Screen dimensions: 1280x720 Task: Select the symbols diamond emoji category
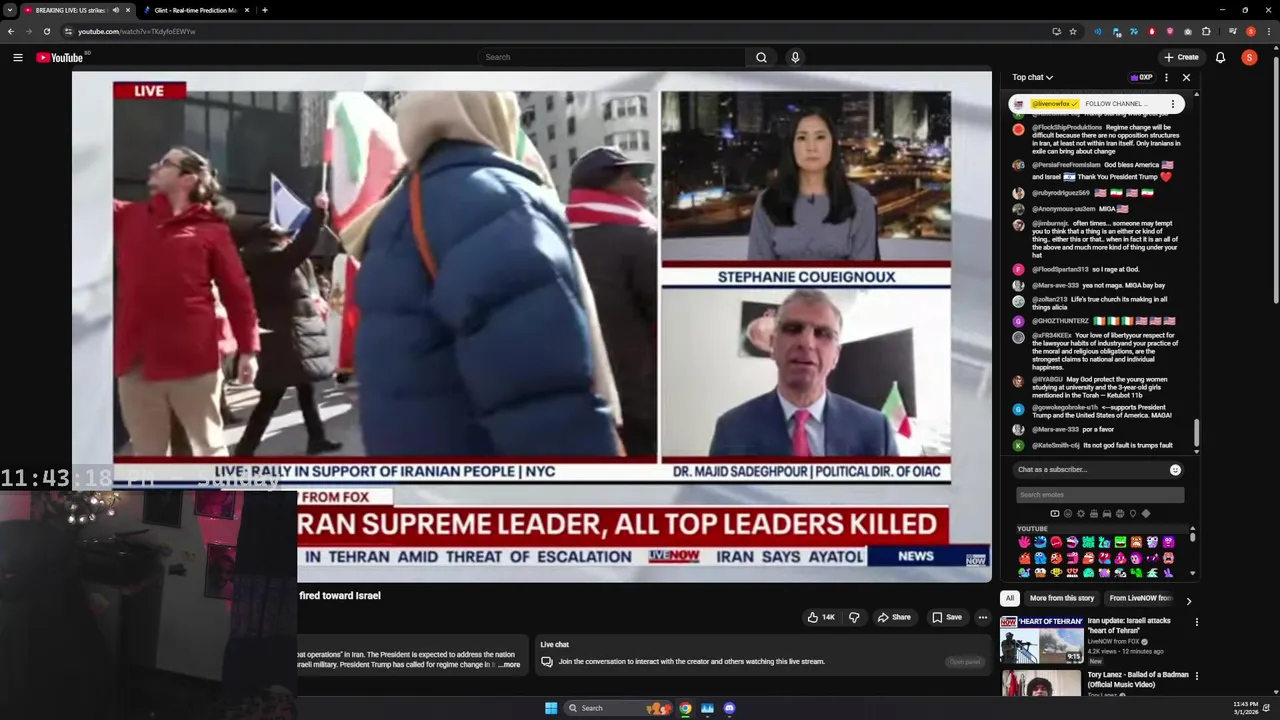[x=1146, y=514]
